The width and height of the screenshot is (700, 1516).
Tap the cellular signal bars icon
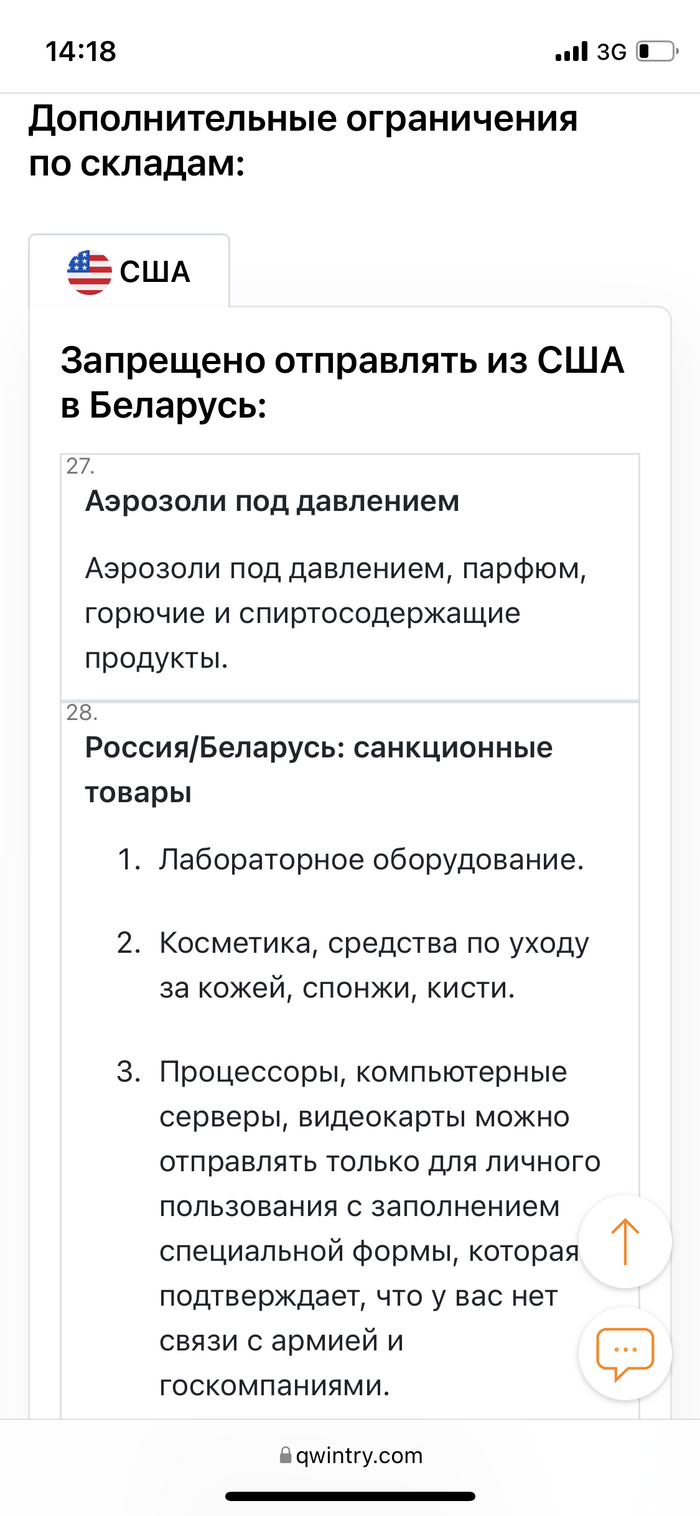coord(571,51)
